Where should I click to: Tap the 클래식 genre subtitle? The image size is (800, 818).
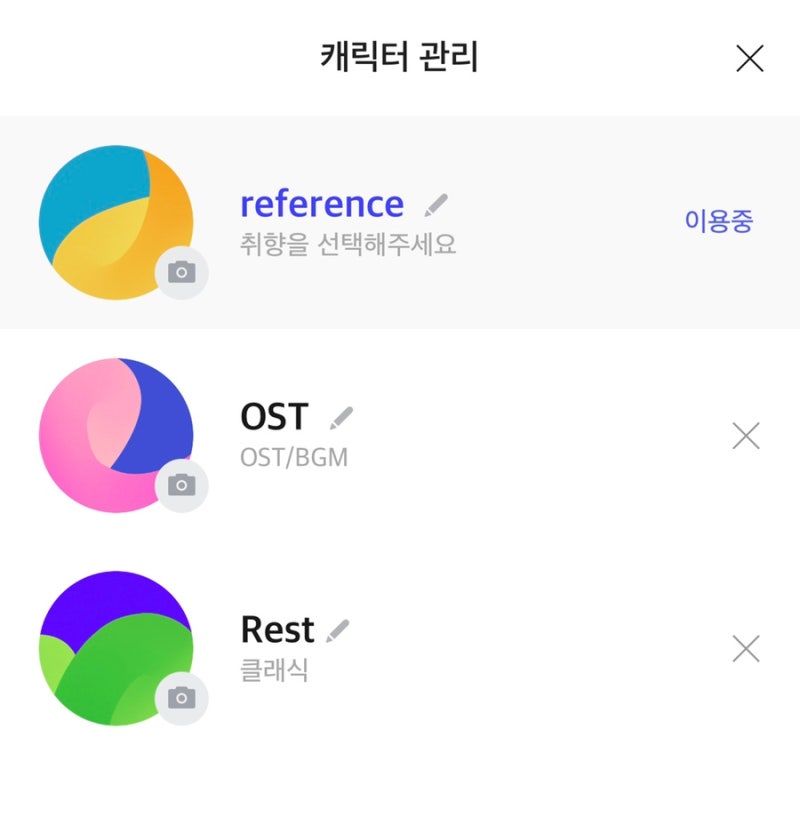[x=274, y=670]
